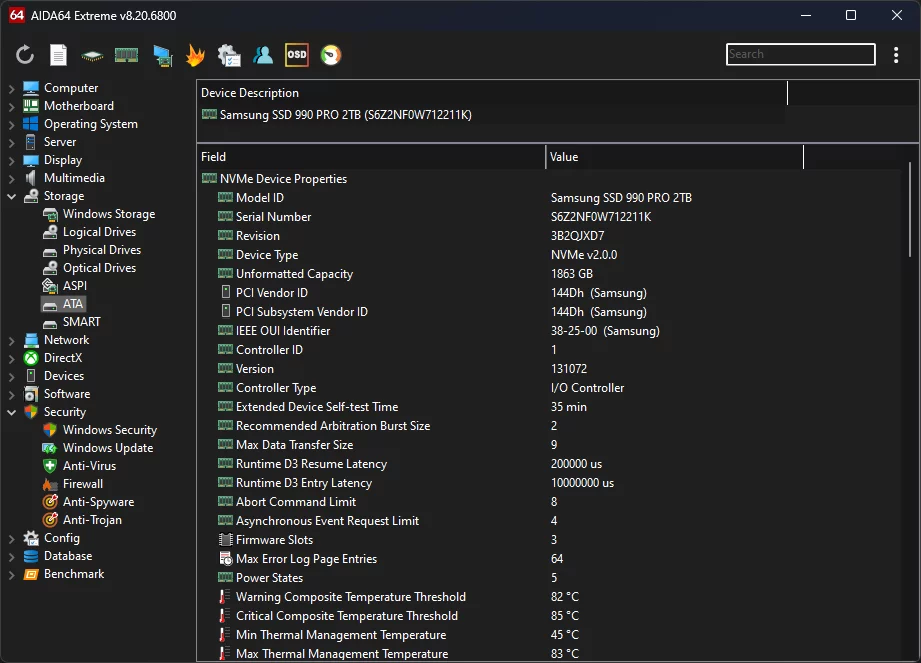
Task: Click the gauge meter toolbar icon
Action: [x=330, y=55]
